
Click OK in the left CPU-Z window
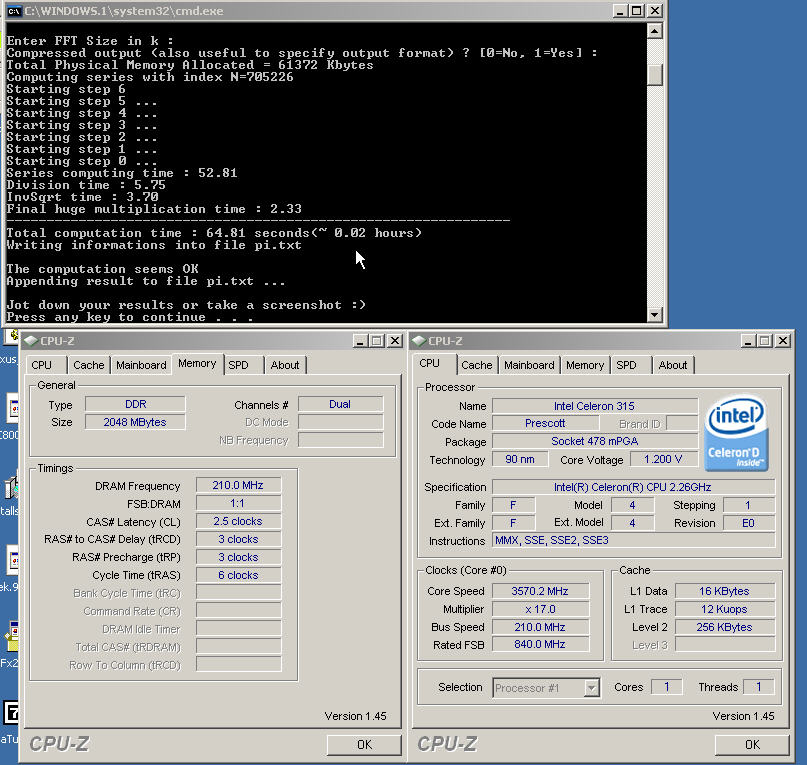(364, 744)
